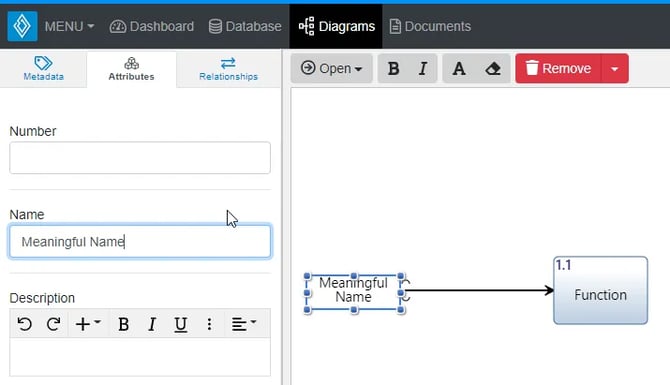Apply italic in the diagram toolbar
670x385 pixels.
pos(423,68)
